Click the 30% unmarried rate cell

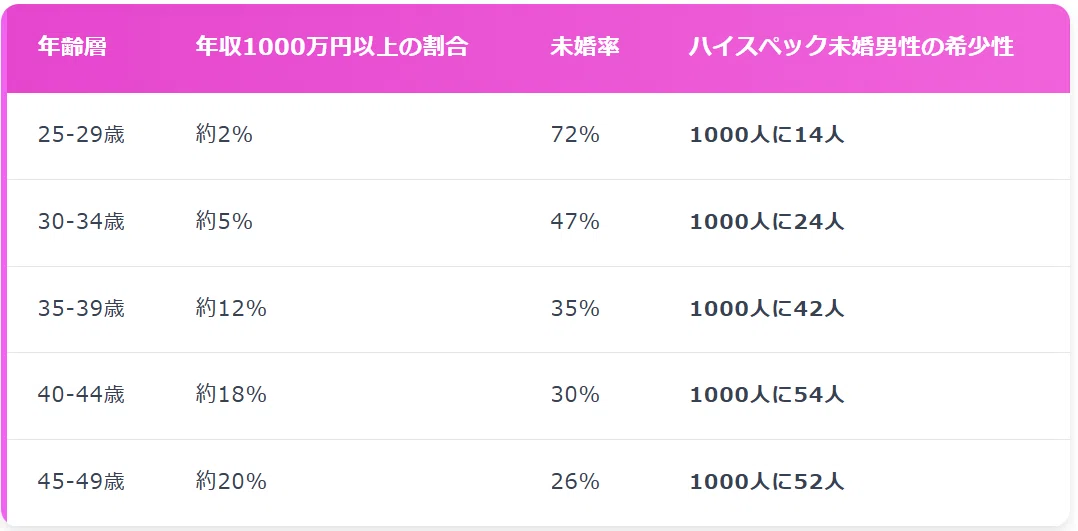coord(575,395)
